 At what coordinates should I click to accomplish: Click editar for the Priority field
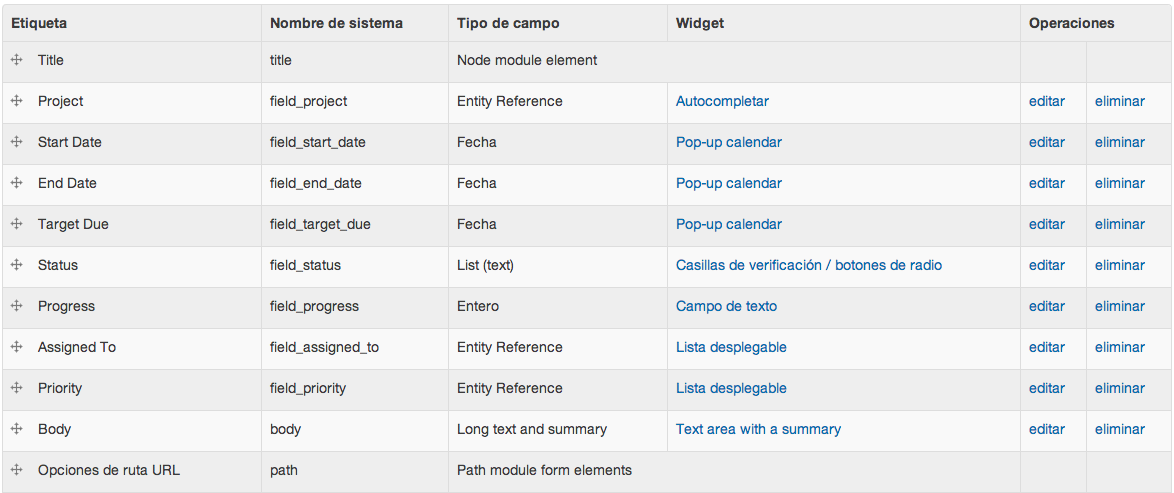coord(1047,388)
